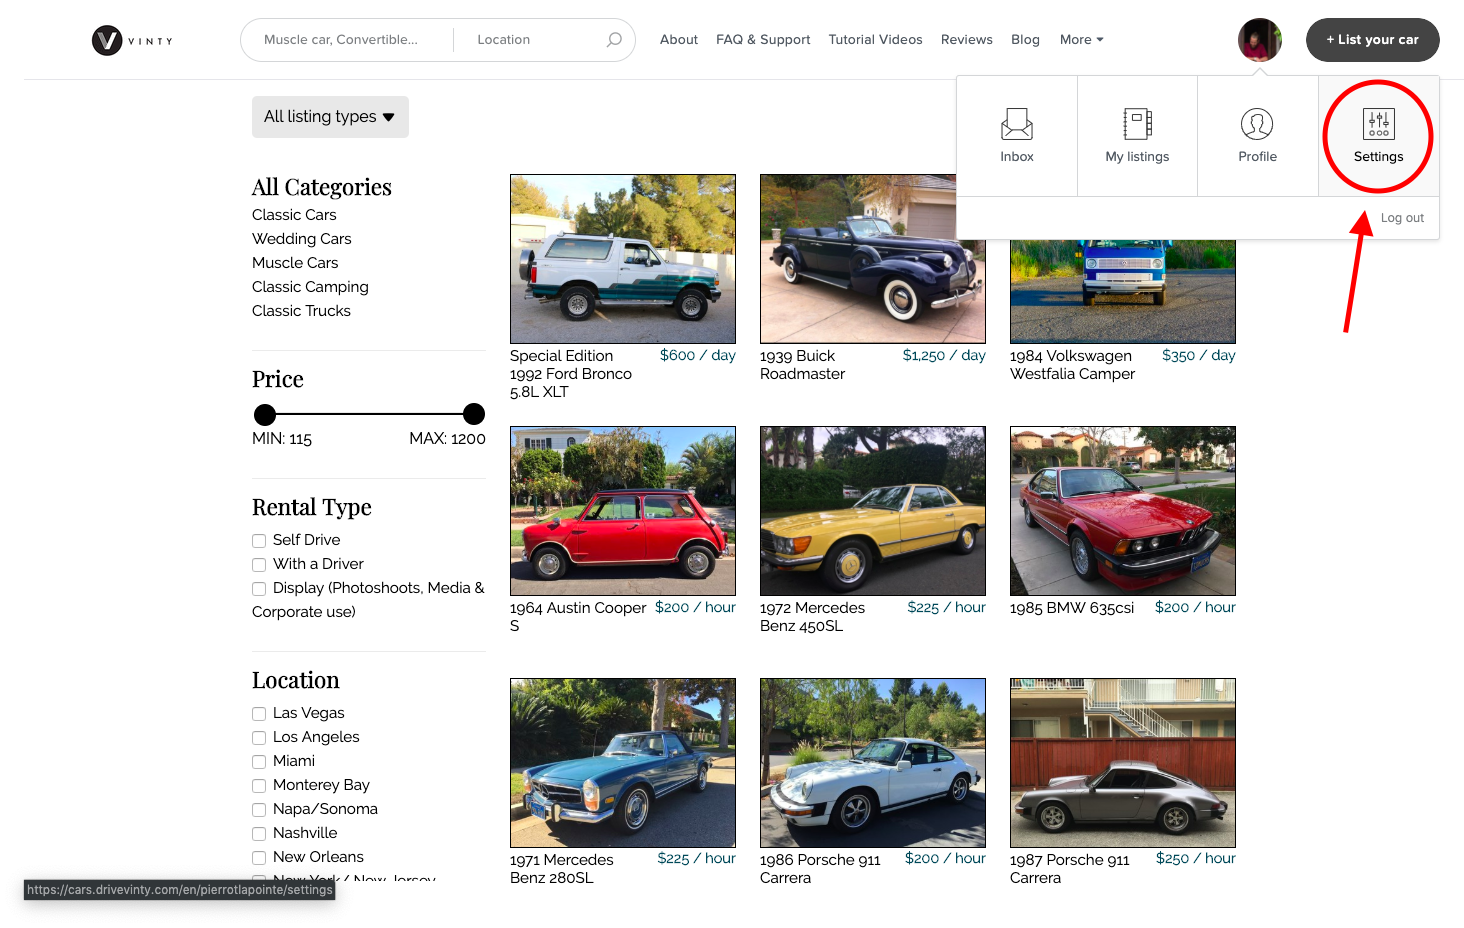
Task: Select the Classic Trucks category
Action: tap(301, 311)
